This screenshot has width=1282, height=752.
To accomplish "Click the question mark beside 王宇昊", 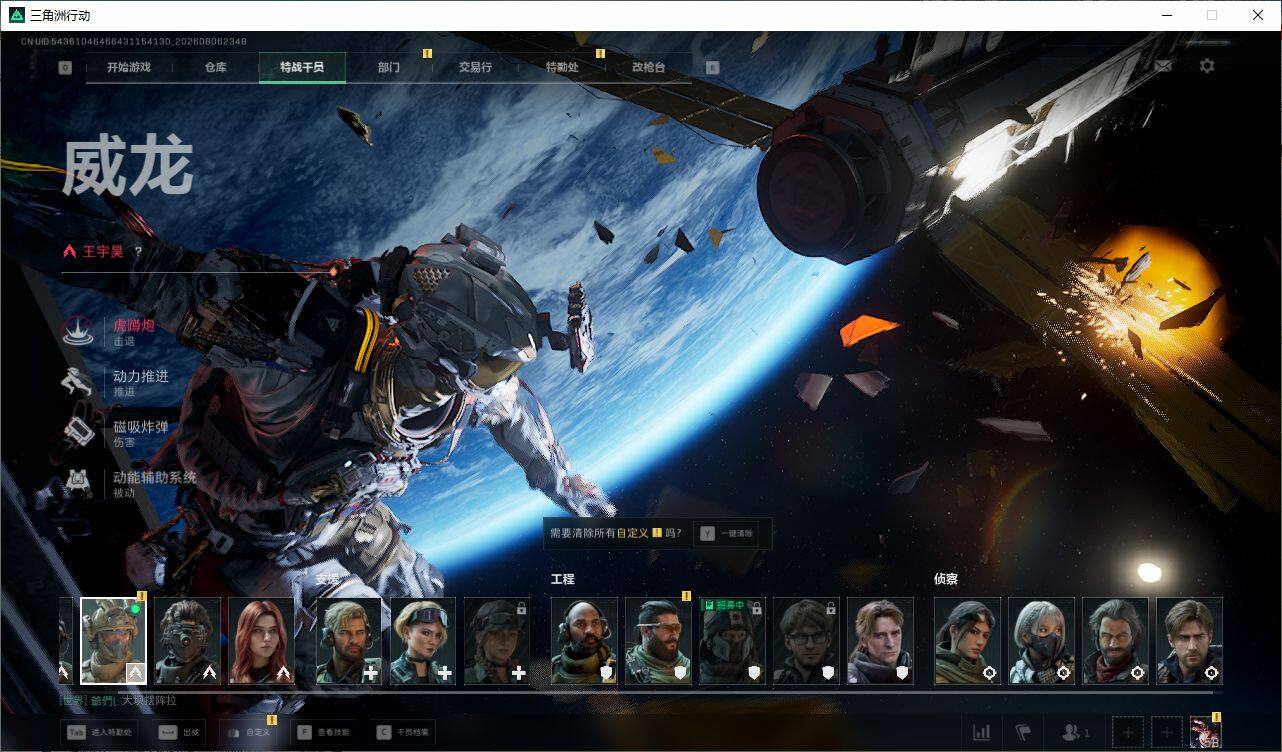I will (x=138, y=251).
